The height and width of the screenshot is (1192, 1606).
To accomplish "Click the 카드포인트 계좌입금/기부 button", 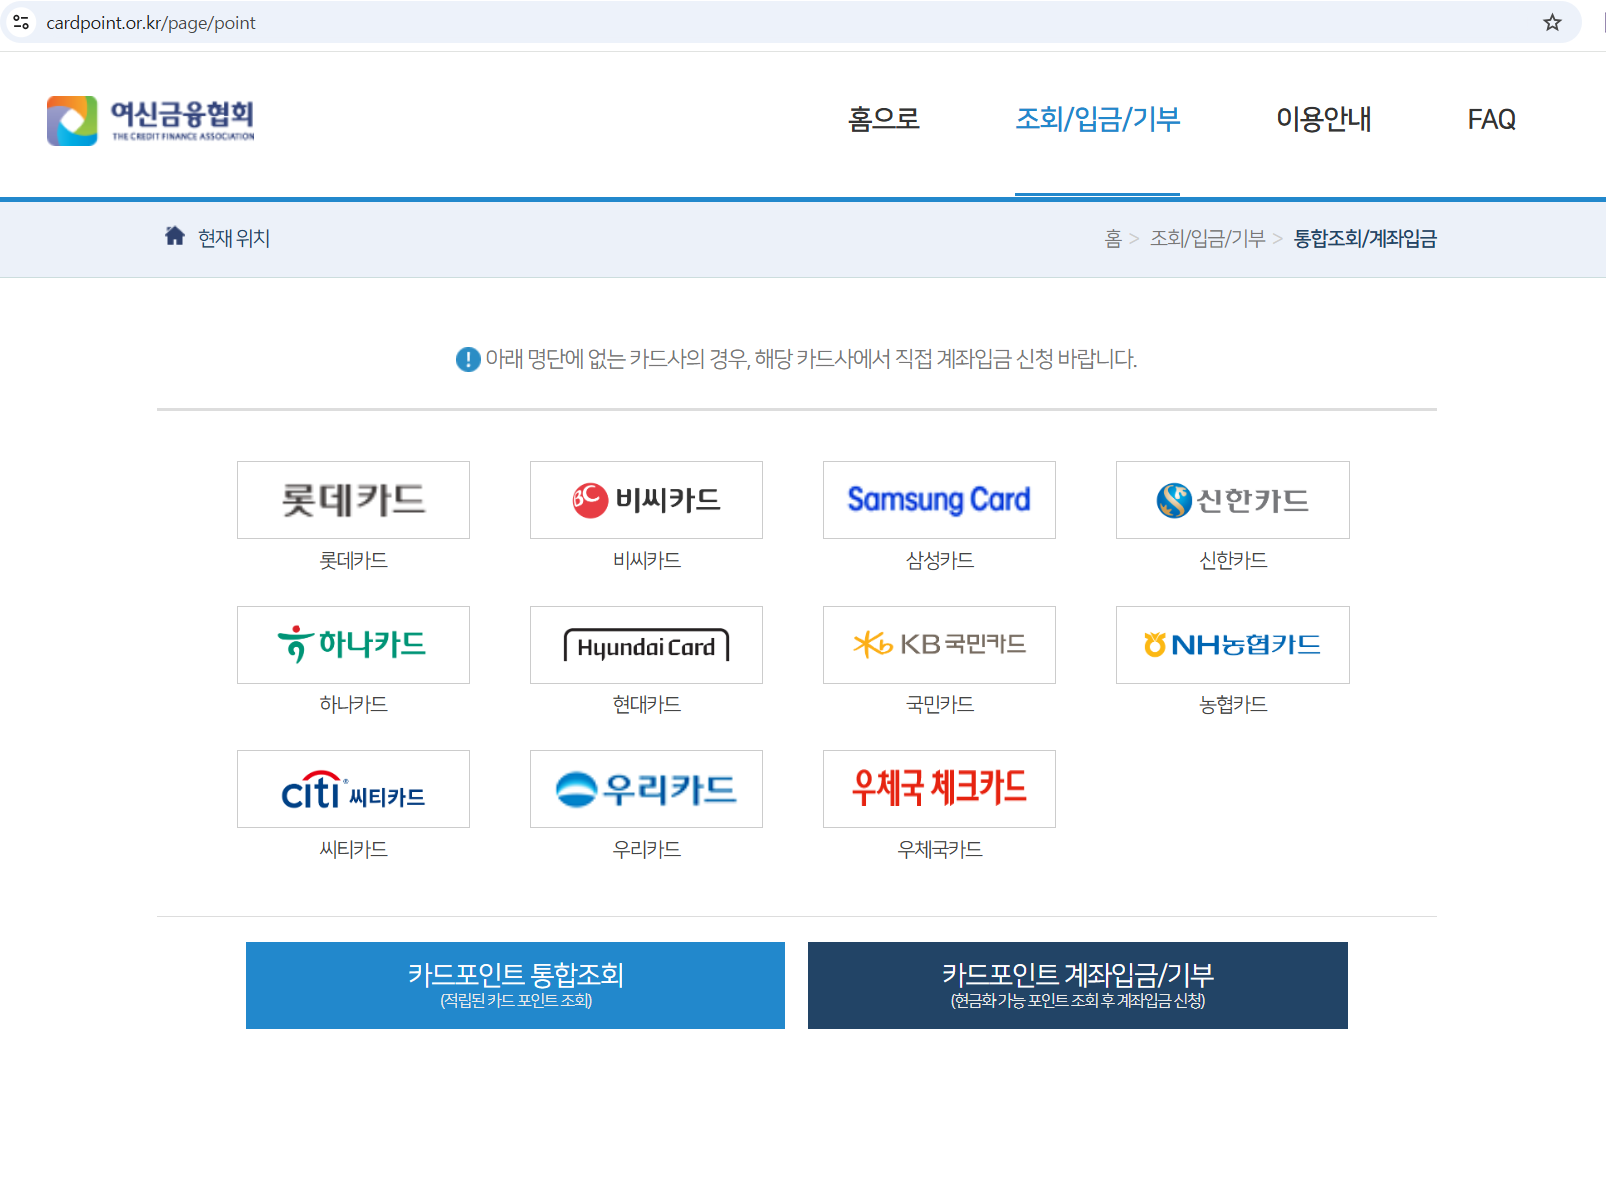I will tap(1078, 985).
